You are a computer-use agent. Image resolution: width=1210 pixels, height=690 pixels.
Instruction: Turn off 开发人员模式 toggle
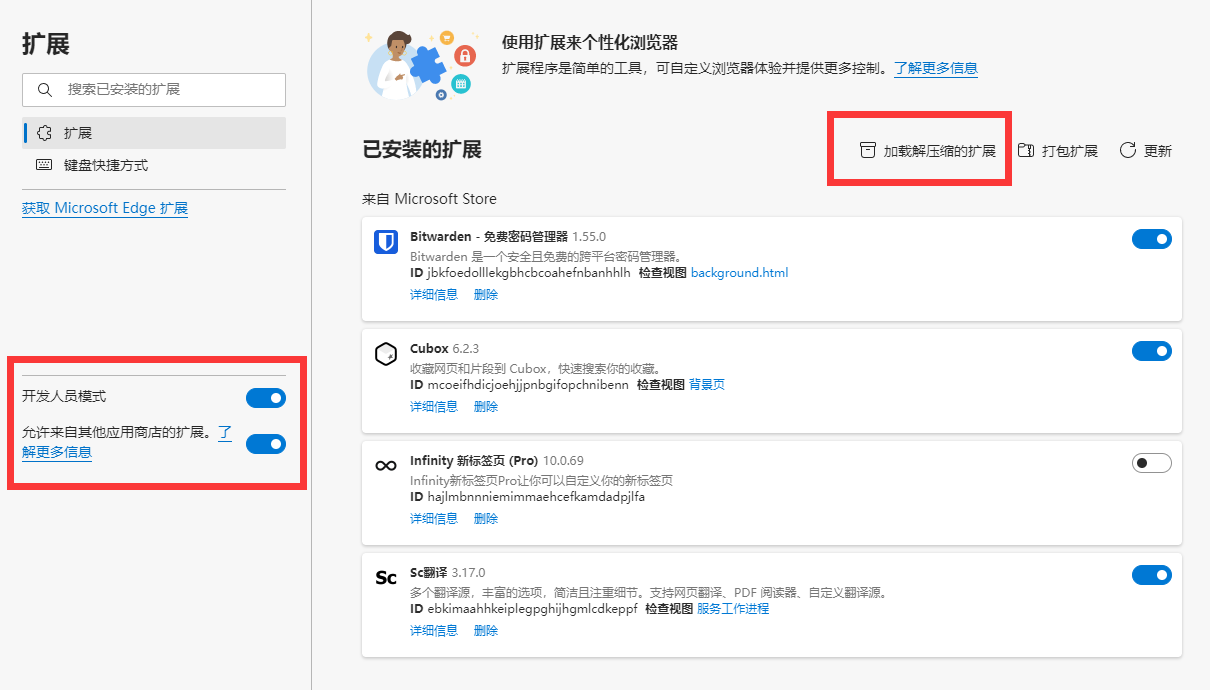click(x=265, y=398)
